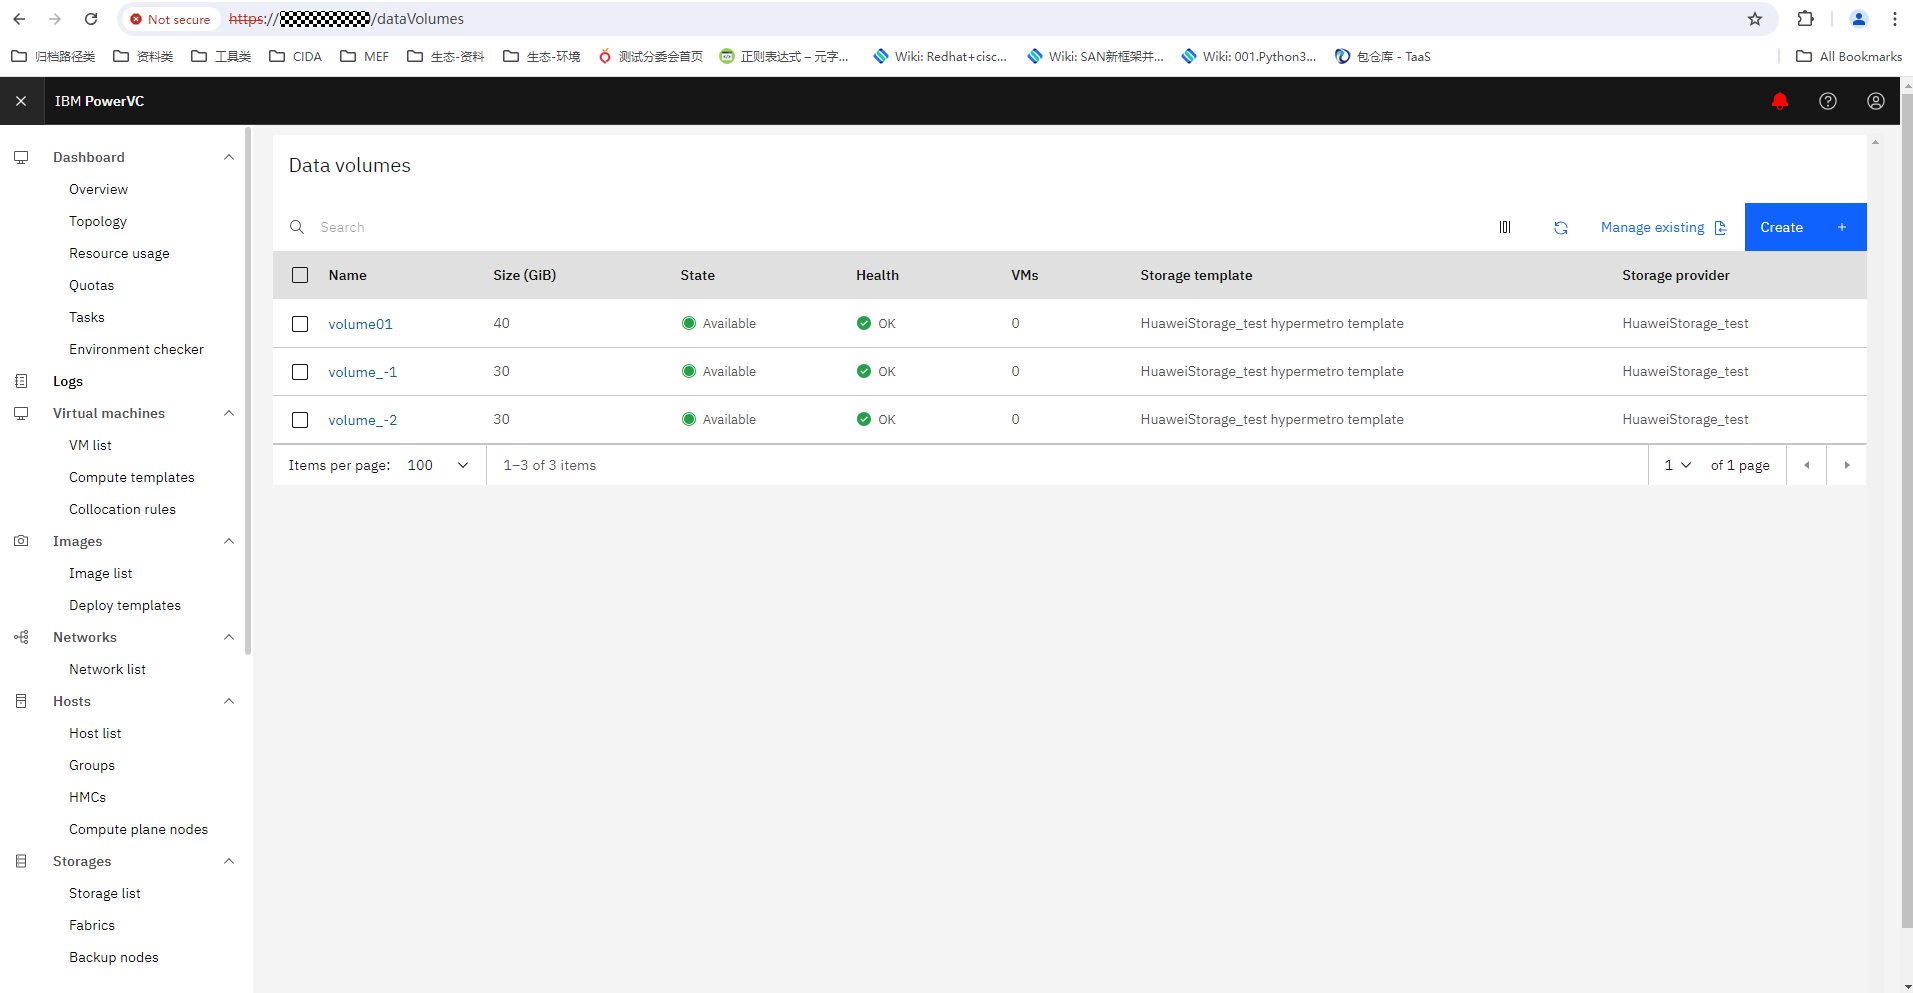Select all volumes with header checkbox
This screenshot has height=993, width=1913.
(x=300, y=275)
